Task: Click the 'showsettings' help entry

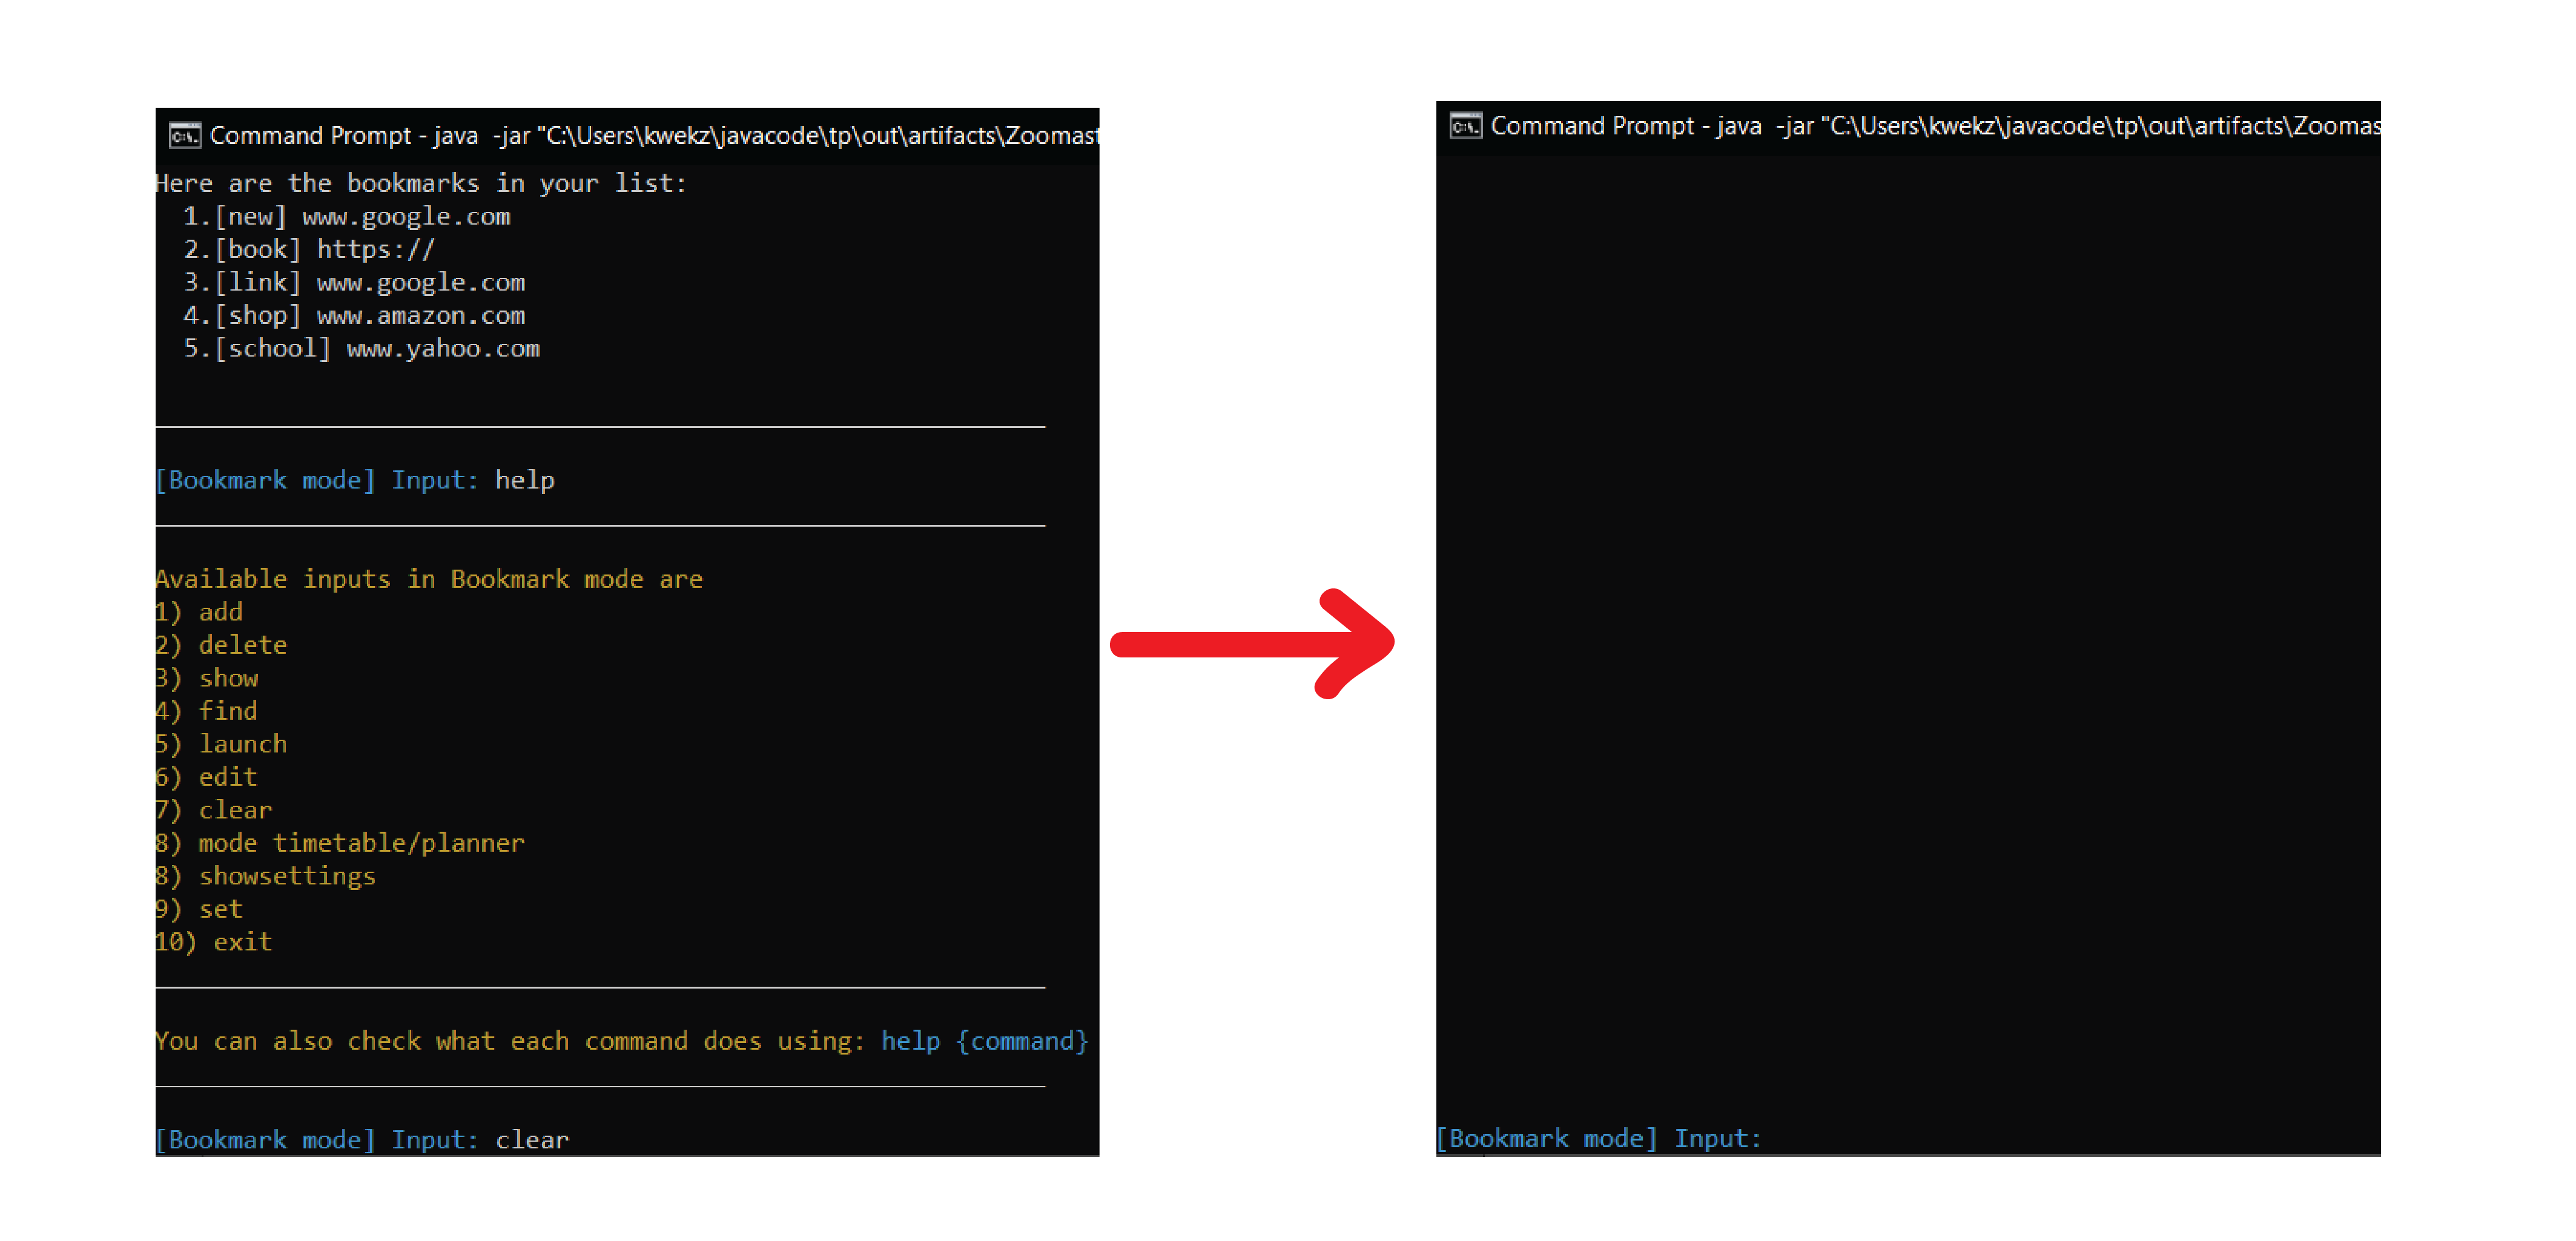Action: [x=287, y=876]
